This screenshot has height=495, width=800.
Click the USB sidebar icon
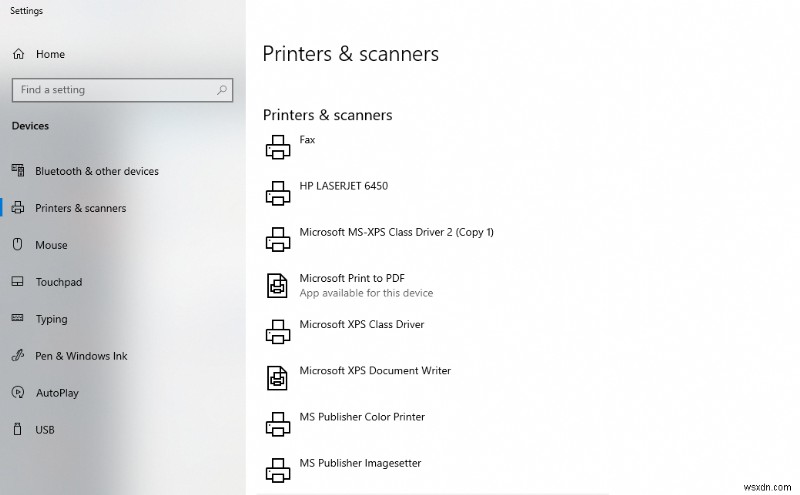pyautogui.click(x=18, y=429)
